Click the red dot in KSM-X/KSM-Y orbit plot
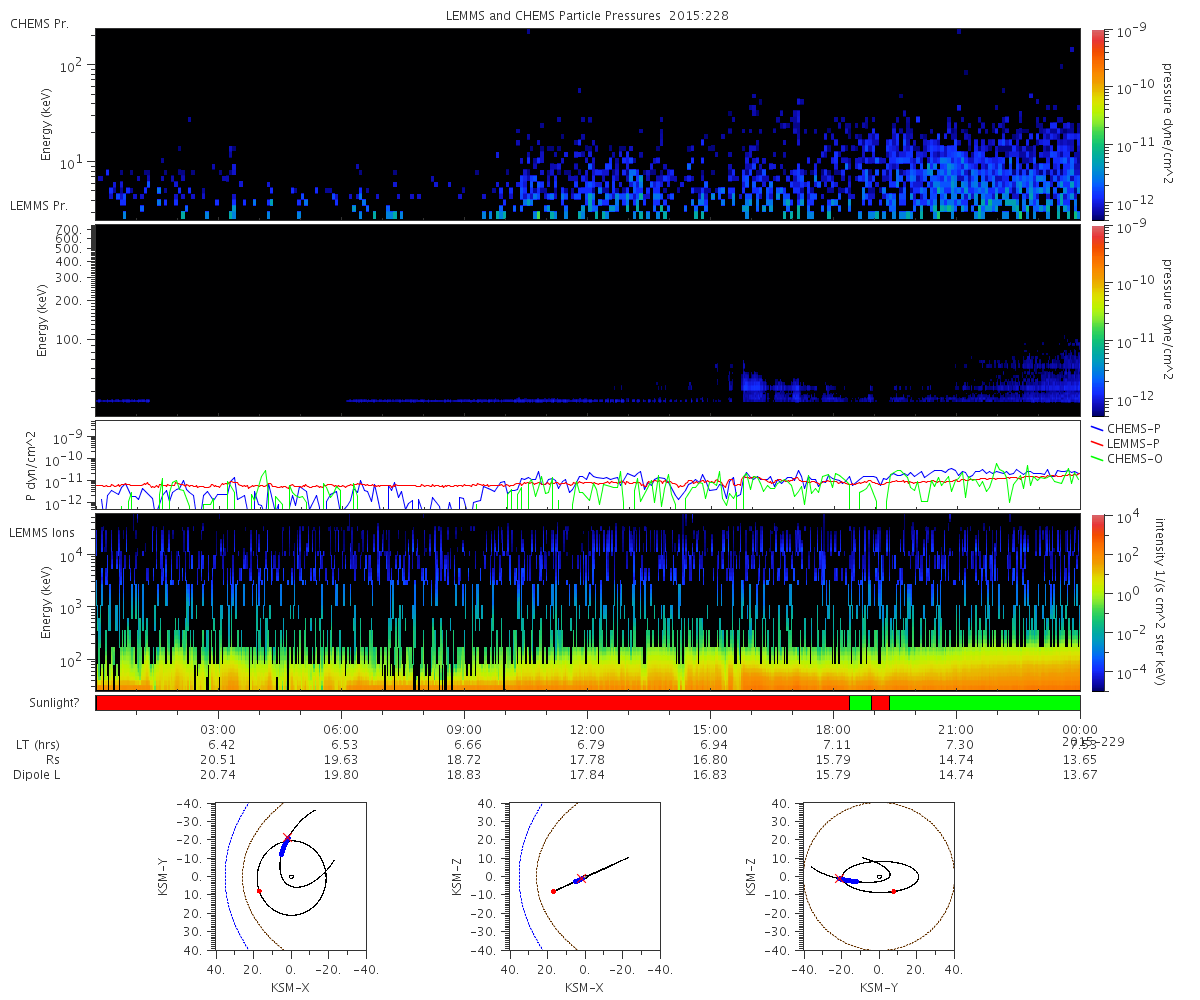The image size is (1200, 1000). [x=259, y=890]
